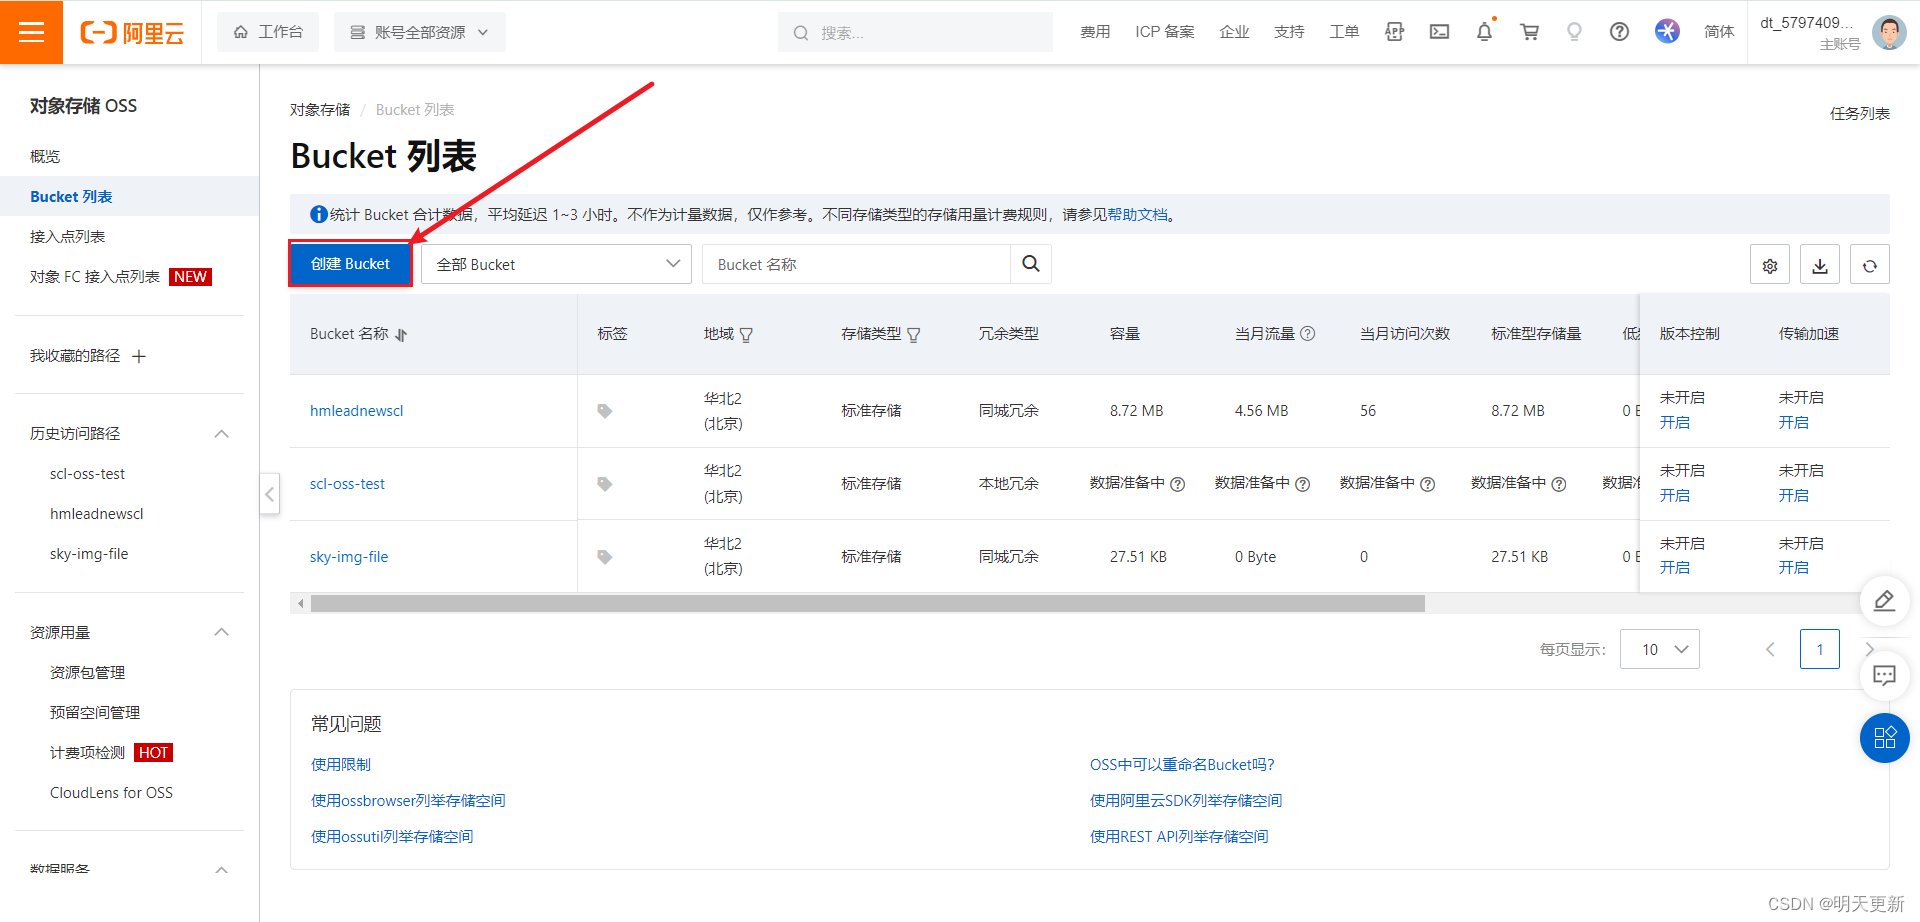Switch language via 简体
This screenshot has height=922, width=1920.
[x=1719, y=32]
